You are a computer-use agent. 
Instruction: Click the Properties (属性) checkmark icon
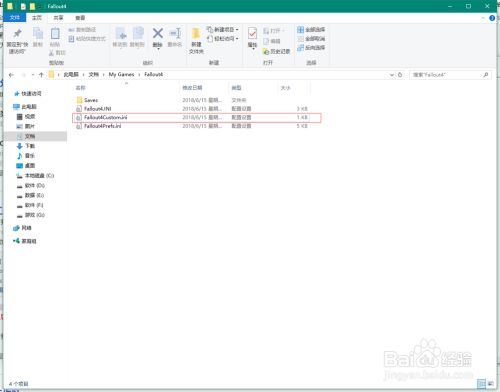[x=252, y=34]
